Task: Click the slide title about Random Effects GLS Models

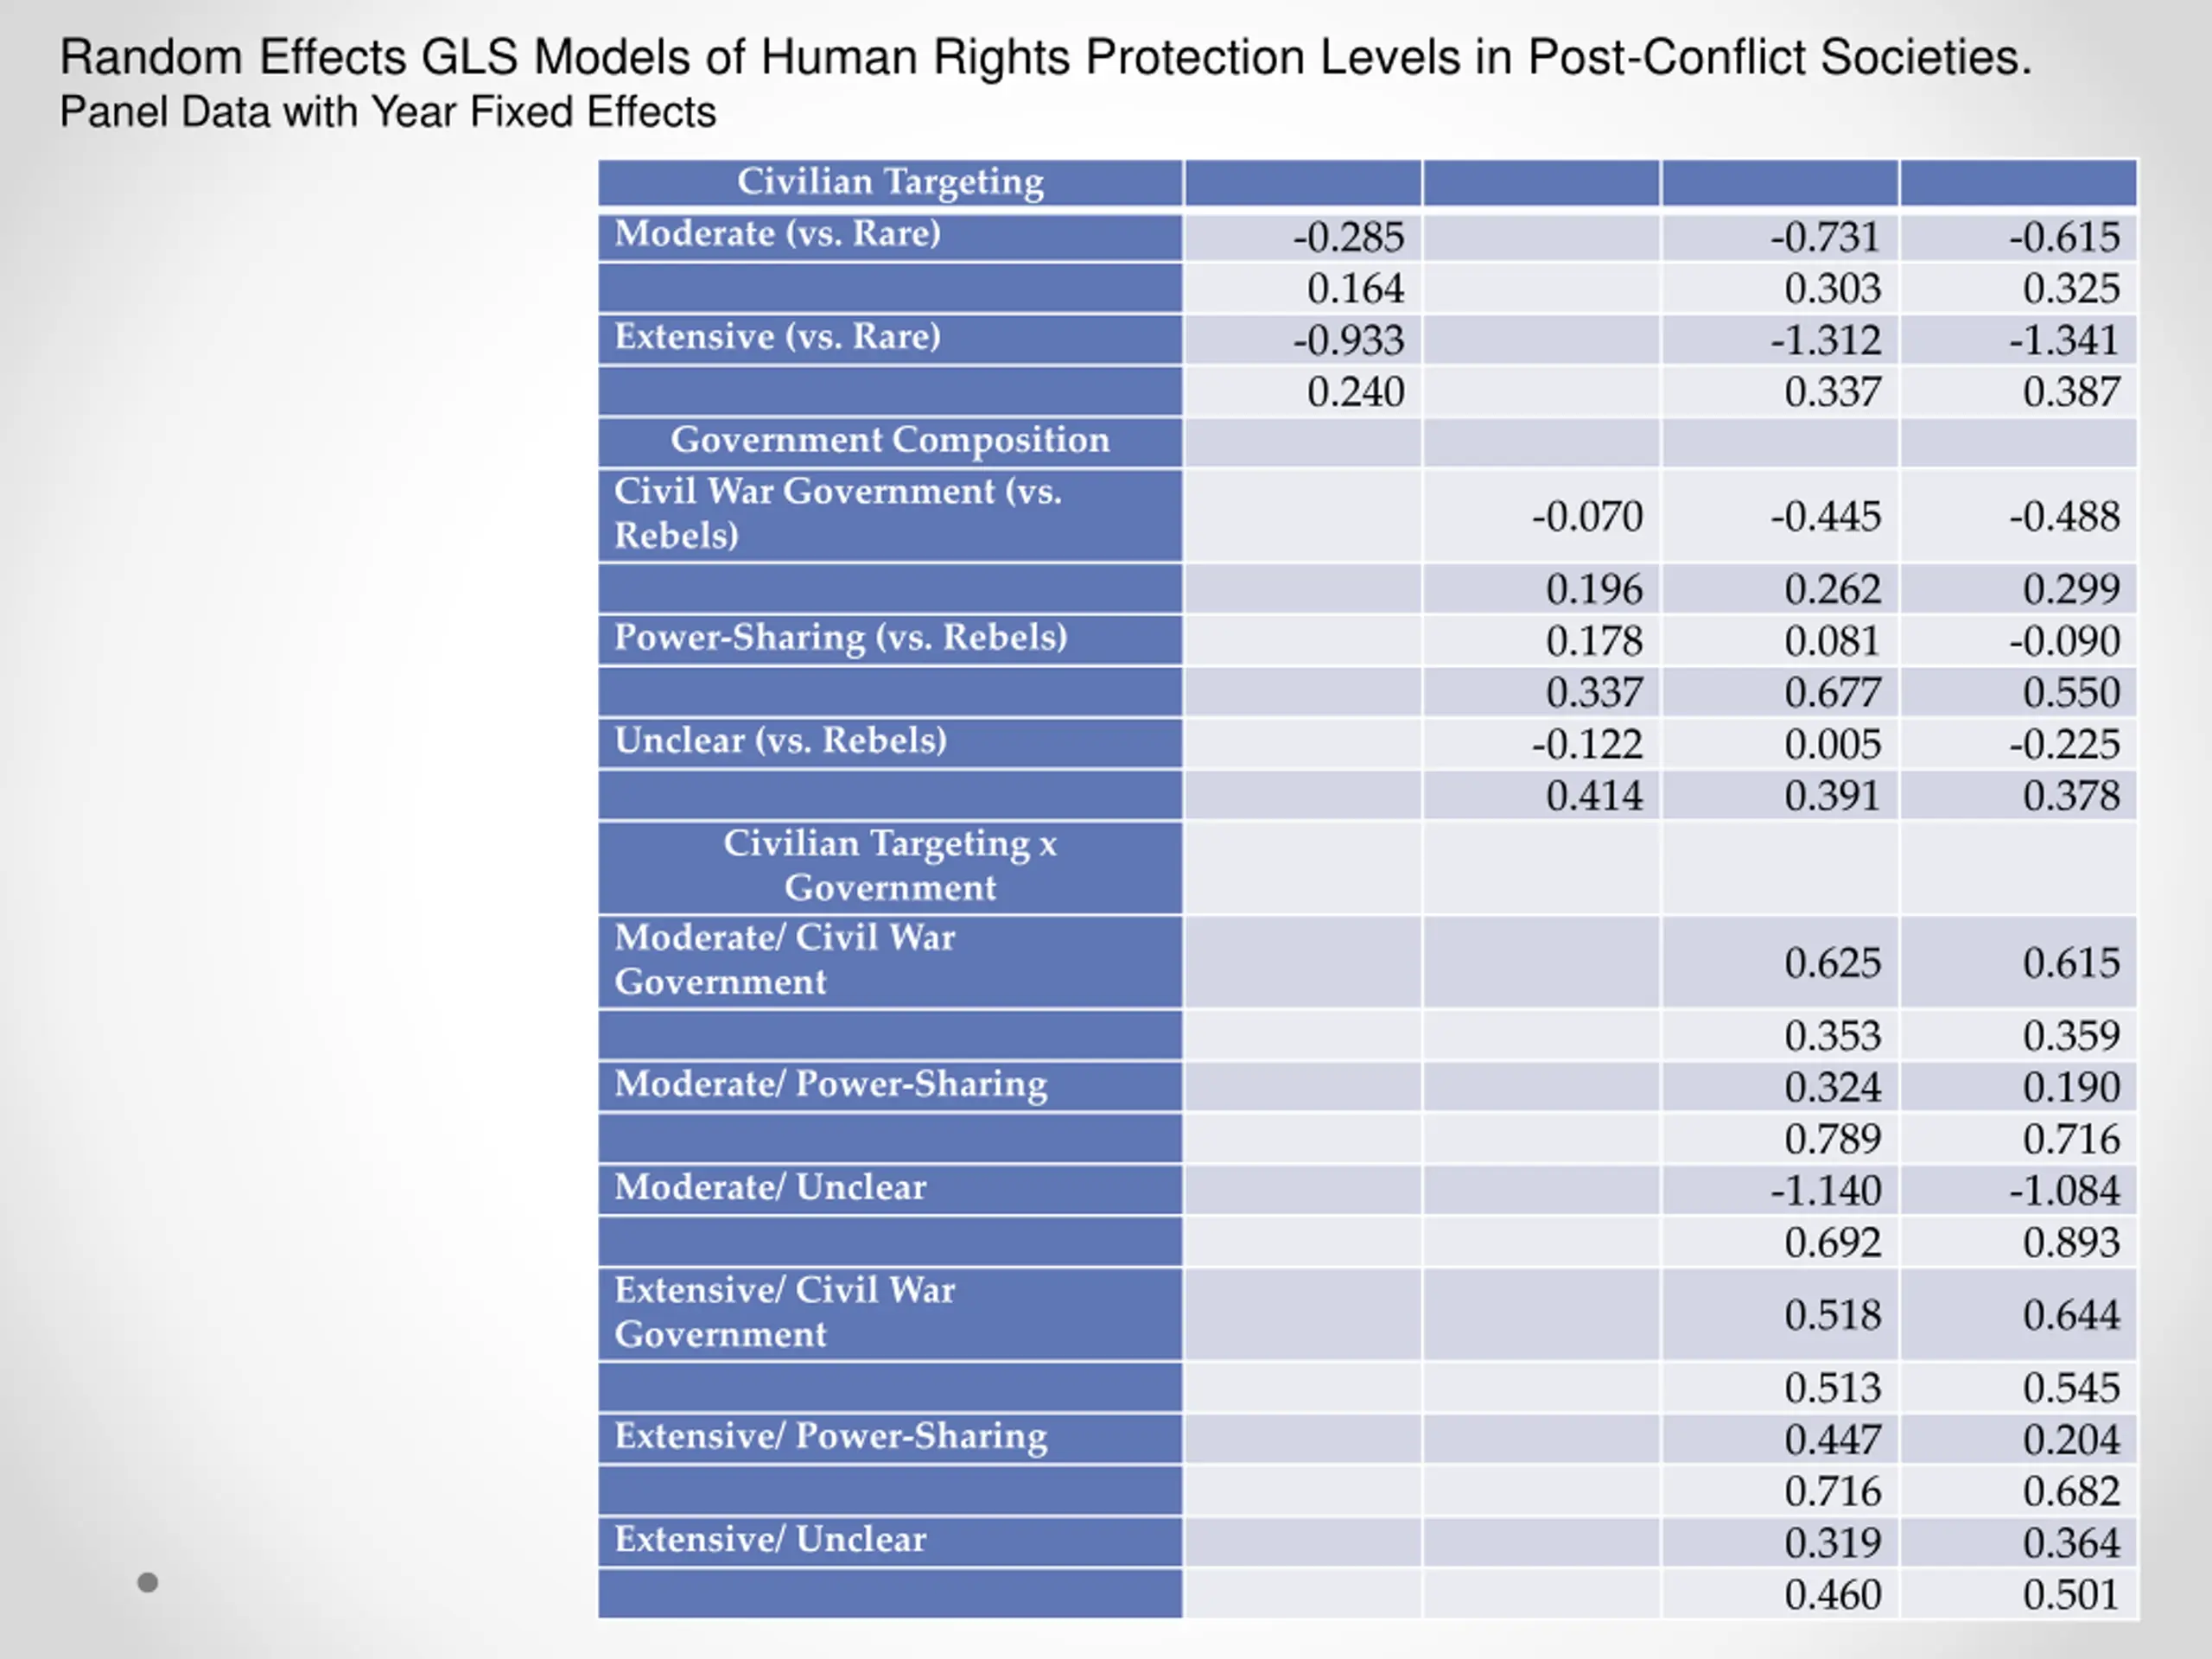Action: (1045, 58)
